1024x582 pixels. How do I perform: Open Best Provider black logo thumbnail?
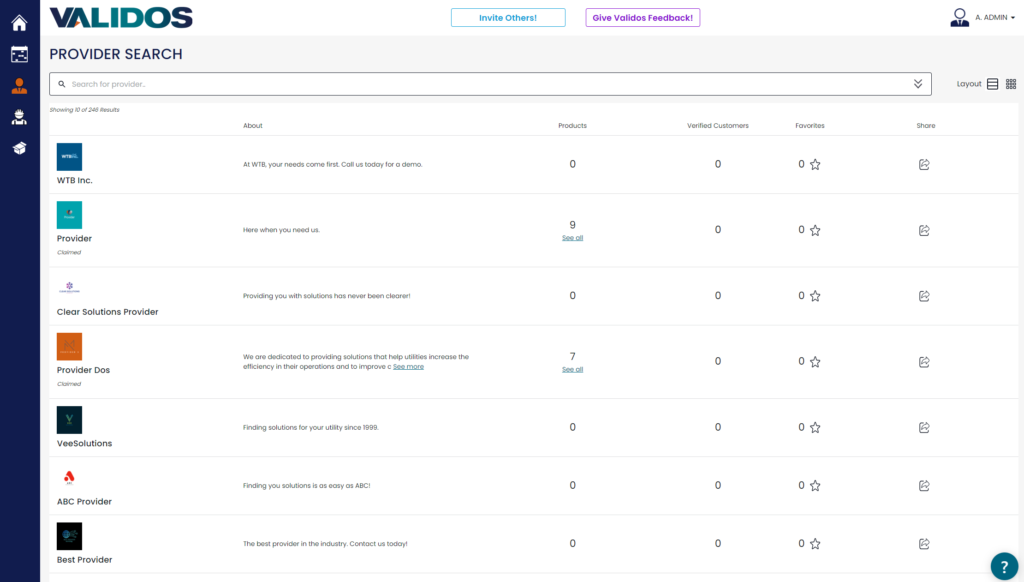[69, 536]
